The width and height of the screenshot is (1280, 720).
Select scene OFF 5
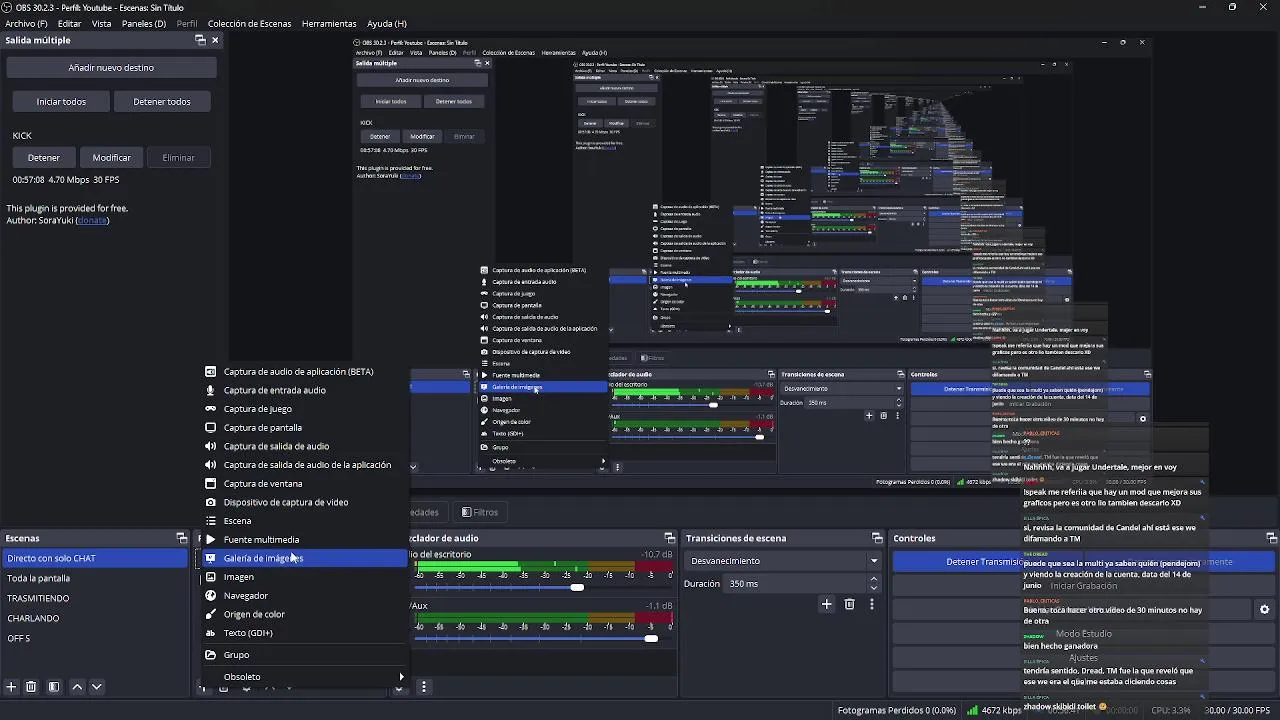(x=94, y=638)
